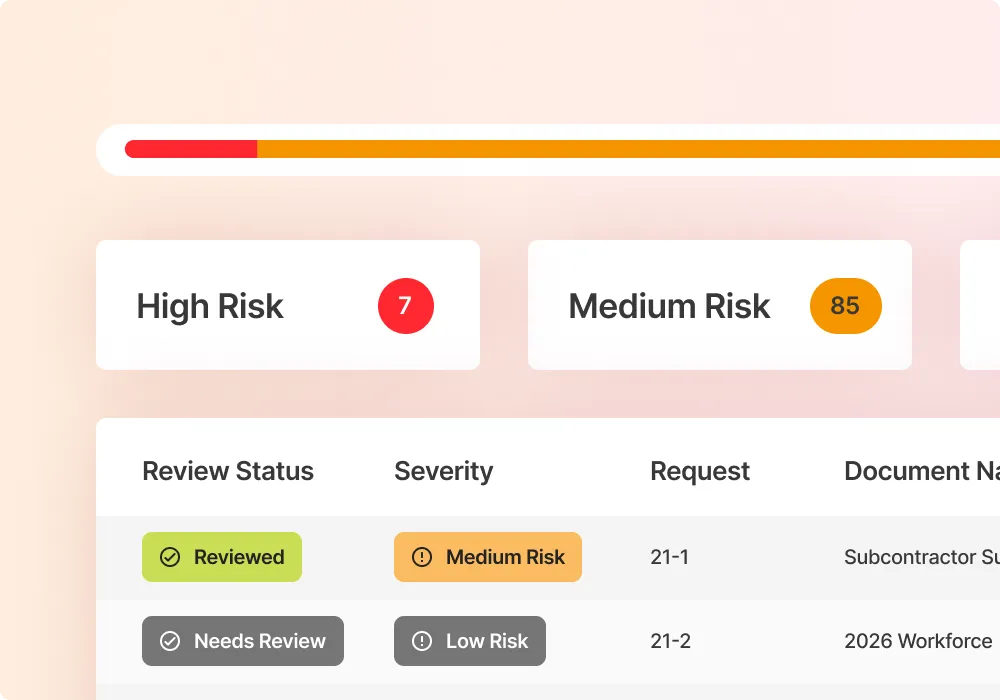The width and height of the screenshot is (1000, 700).
Task: Sort by Request column header
Action: (700, 471)
